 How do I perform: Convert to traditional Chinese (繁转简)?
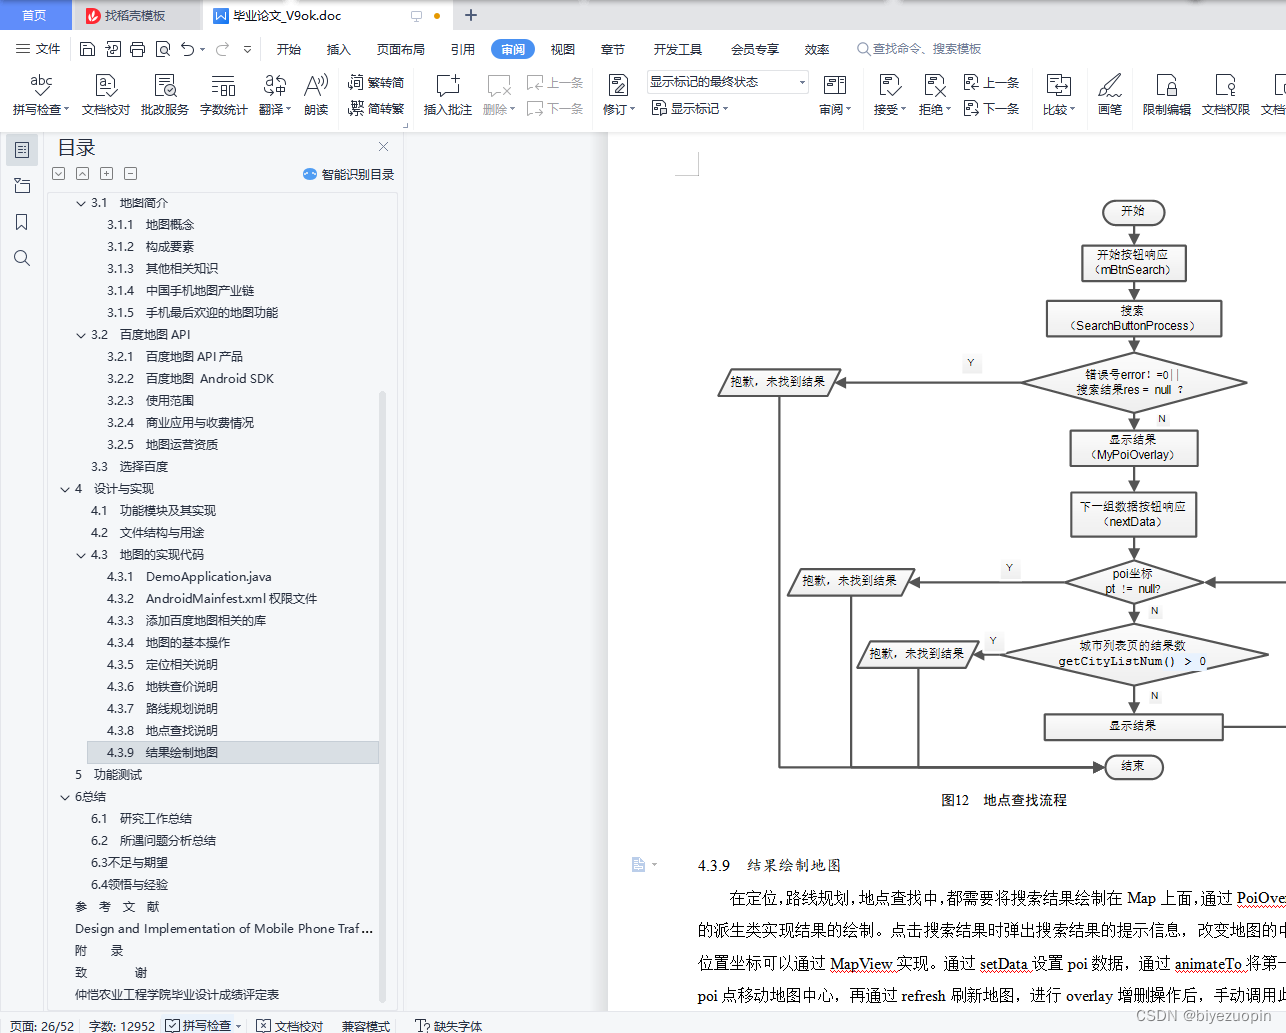(x=376, y=83)
